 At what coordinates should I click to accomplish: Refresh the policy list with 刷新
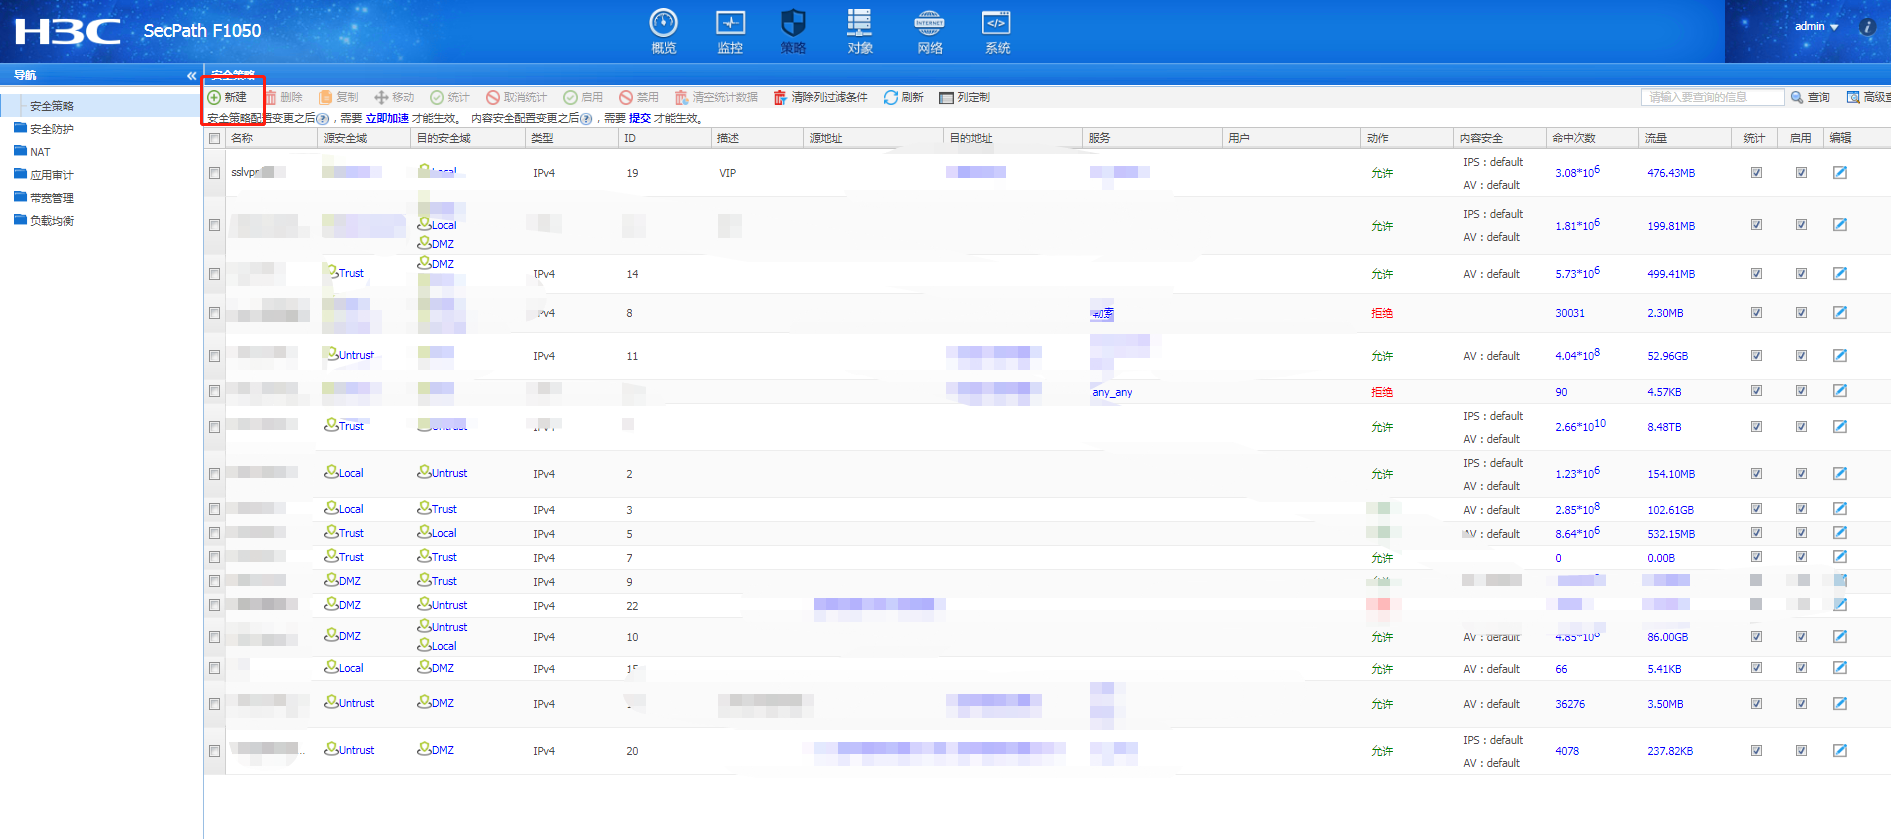(903, 97)
